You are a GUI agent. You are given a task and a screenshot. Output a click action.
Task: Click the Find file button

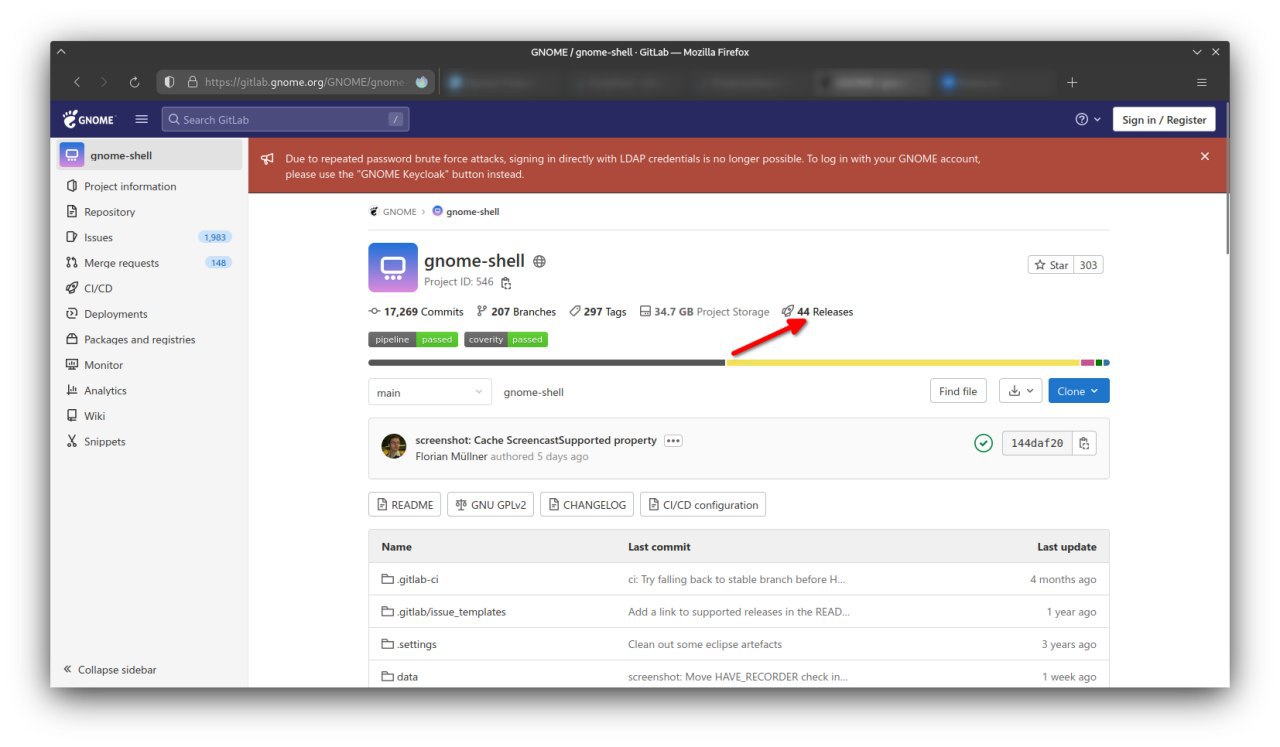click(x=958, y=391)
